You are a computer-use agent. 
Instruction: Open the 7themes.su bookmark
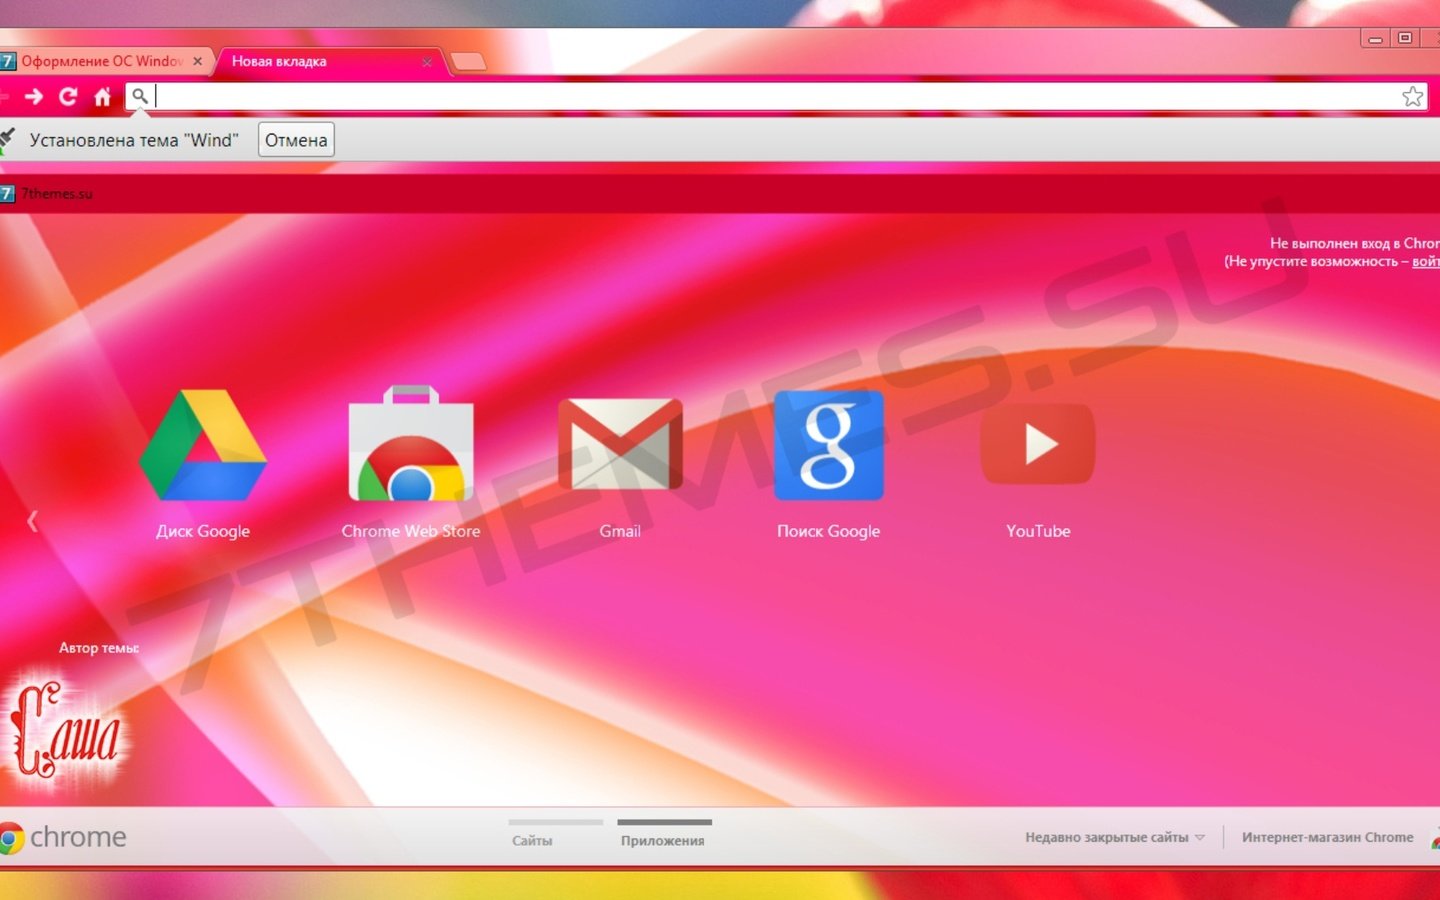(47, 193)
